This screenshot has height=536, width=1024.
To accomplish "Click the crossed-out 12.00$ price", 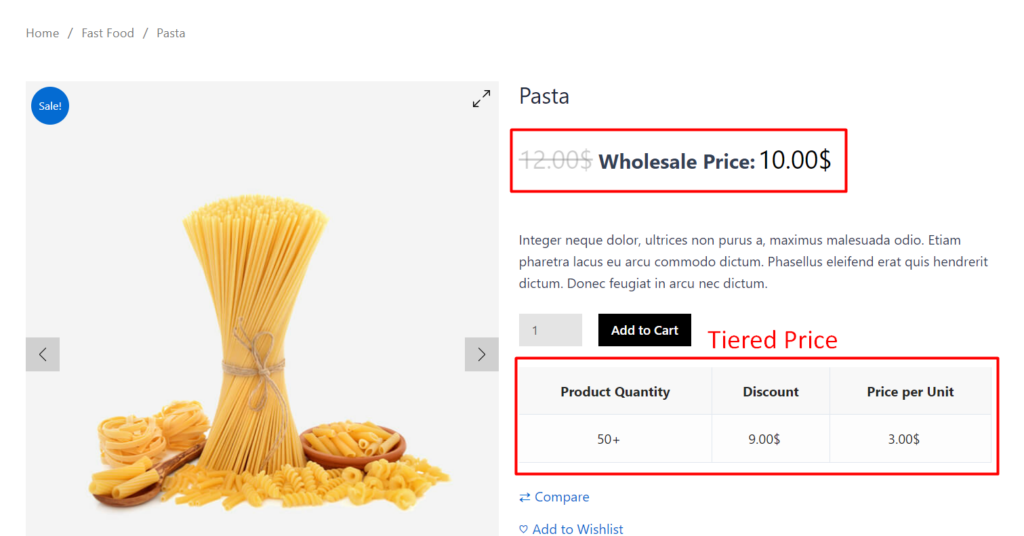I will coord(555,160).
